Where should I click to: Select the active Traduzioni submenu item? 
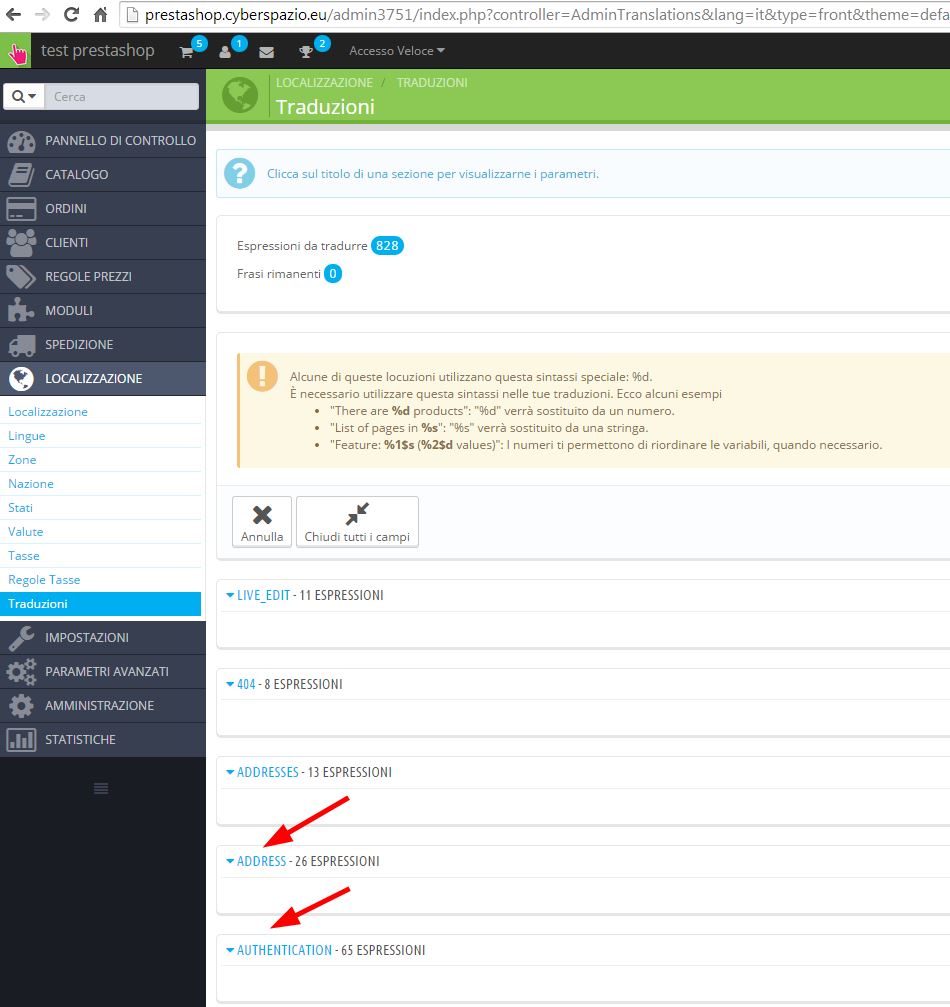click(100, 604)
